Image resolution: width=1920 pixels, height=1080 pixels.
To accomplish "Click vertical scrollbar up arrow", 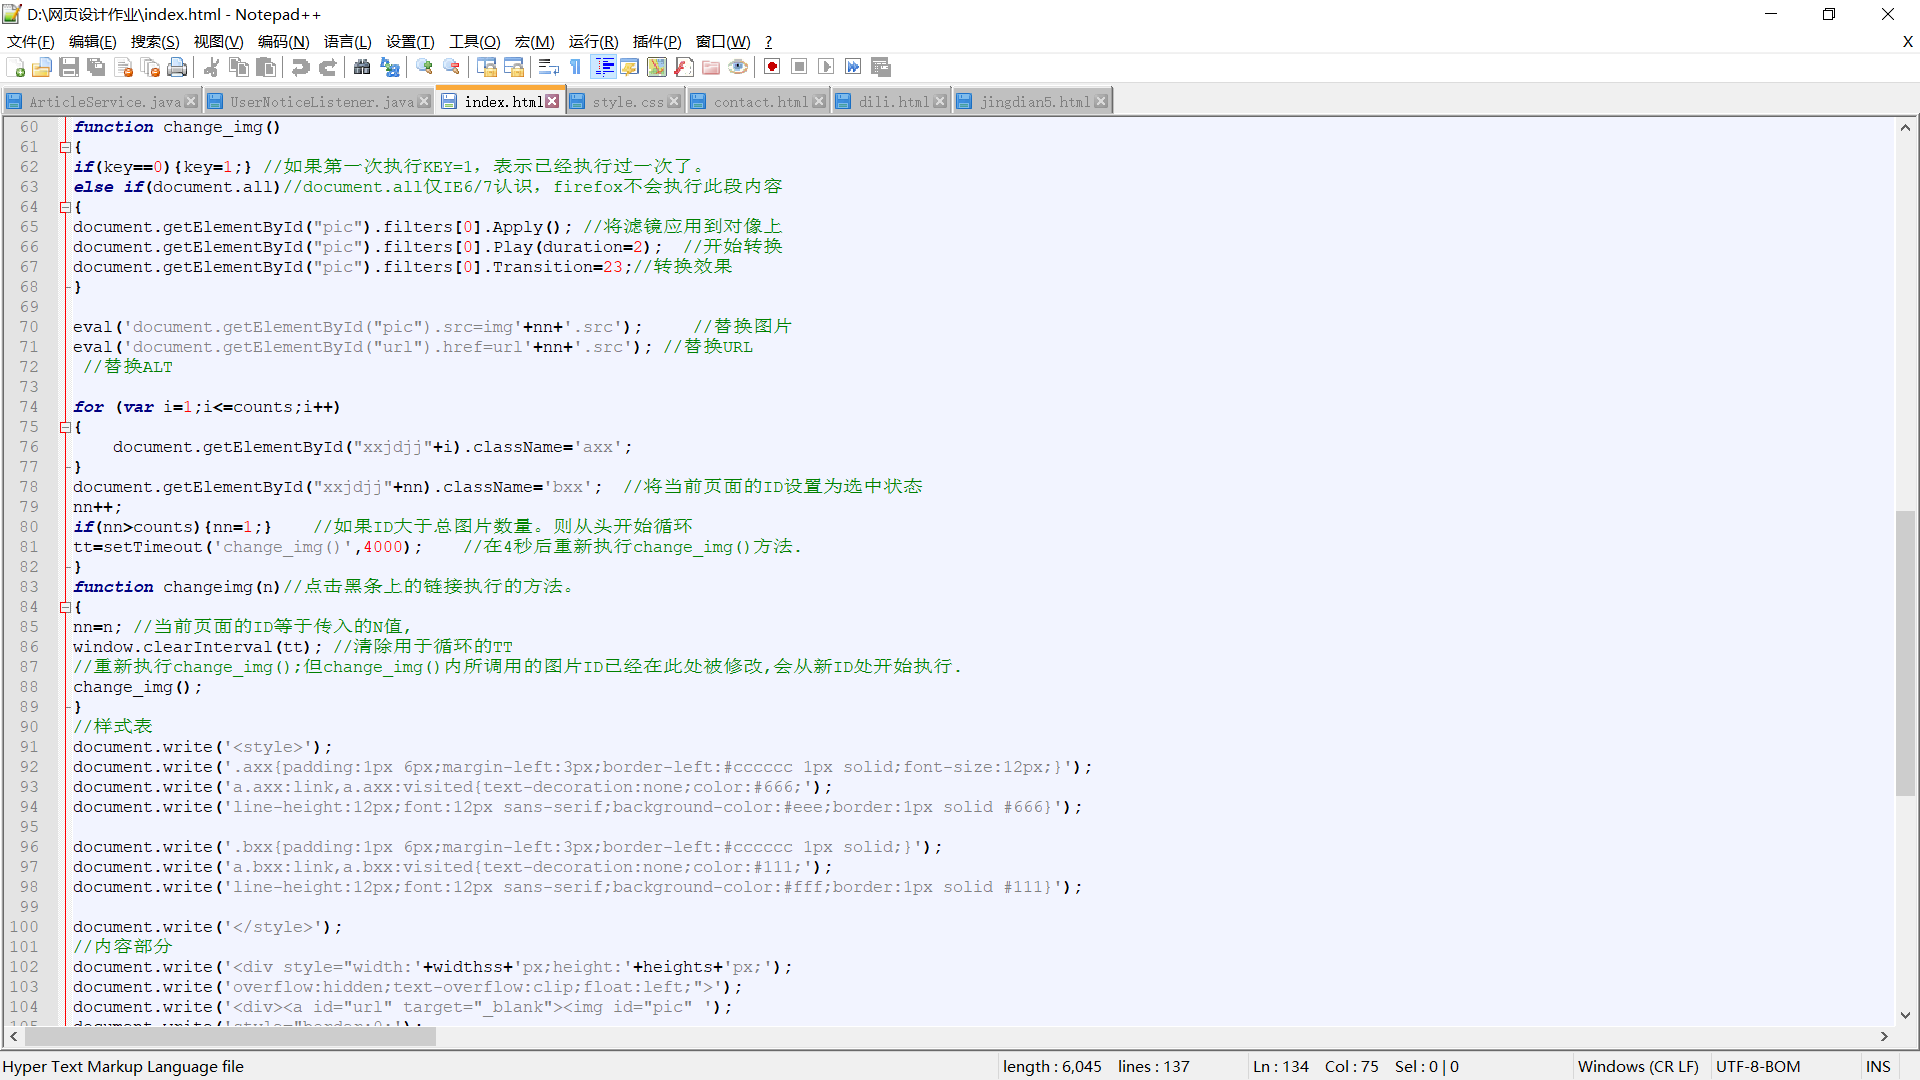I will (x=1905, y=127).
